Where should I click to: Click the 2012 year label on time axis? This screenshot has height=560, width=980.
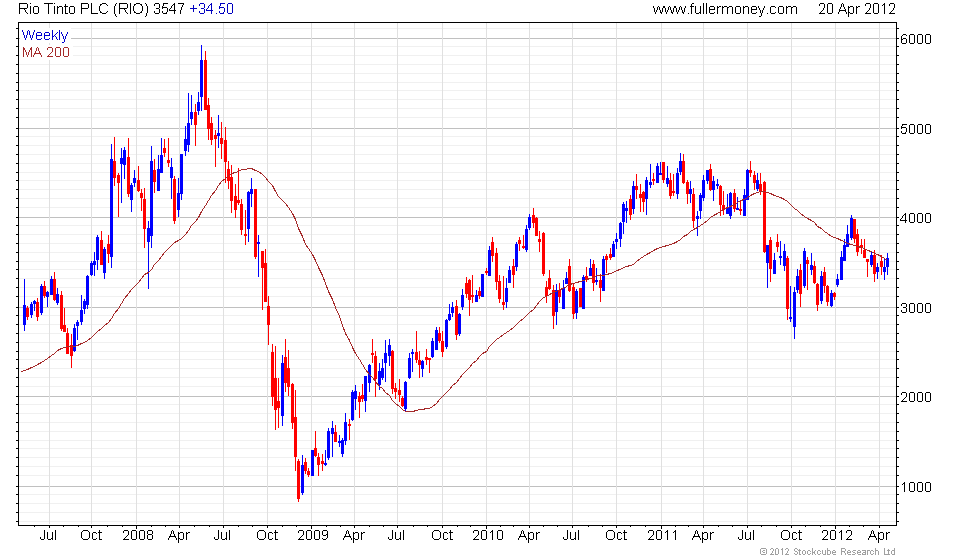click(837, 535)
